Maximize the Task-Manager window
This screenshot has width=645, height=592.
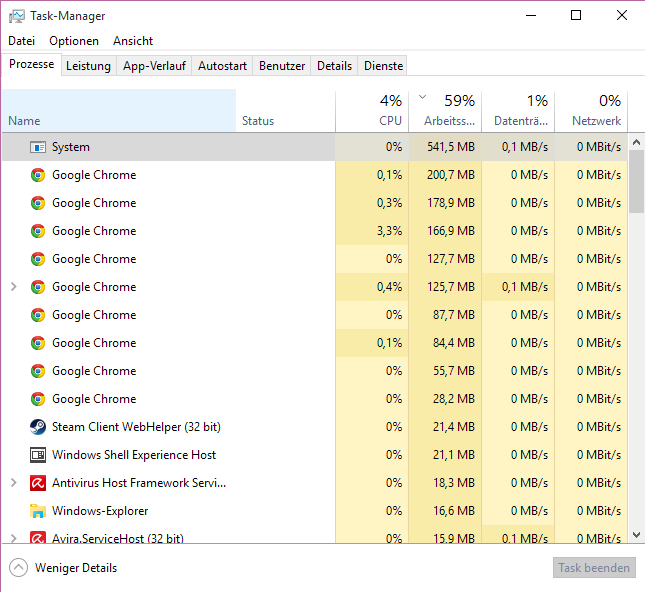click(x=576, y=16)
